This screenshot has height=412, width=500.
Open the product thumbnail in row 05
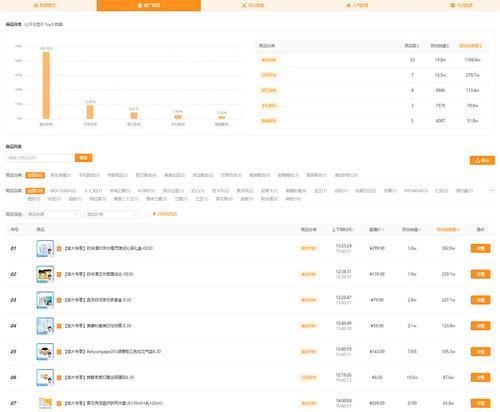click(45, 352)
